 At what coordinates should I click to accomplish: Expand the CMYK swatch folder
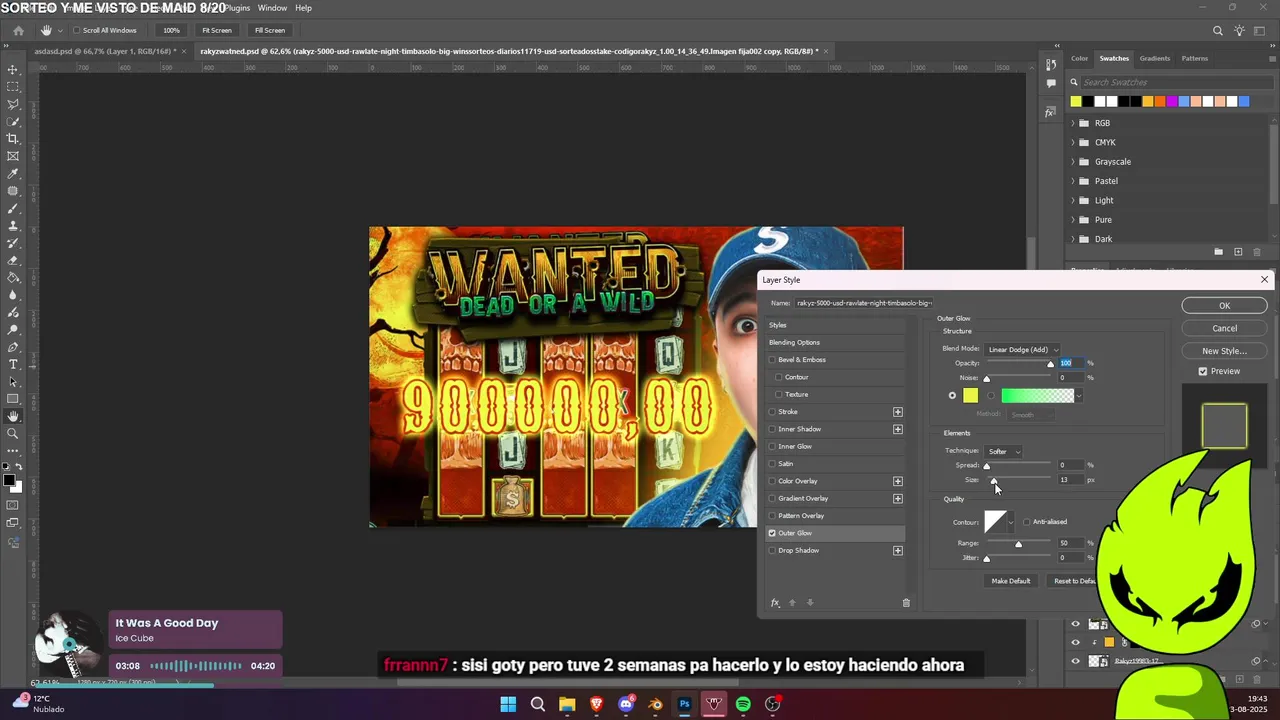point(1073,142)
